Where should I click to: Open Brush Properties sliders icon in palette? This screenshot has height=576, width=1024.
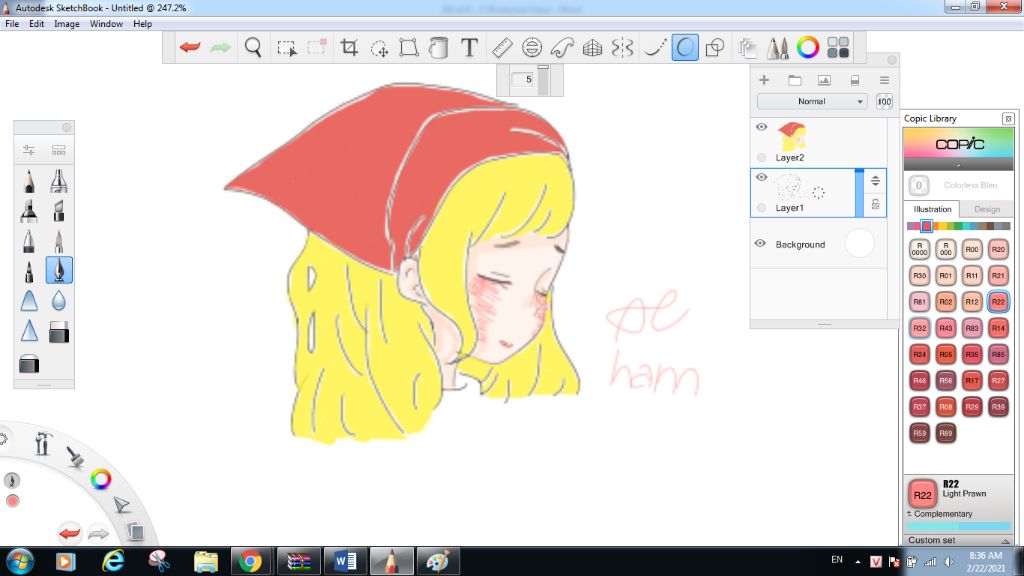[29, 150]
